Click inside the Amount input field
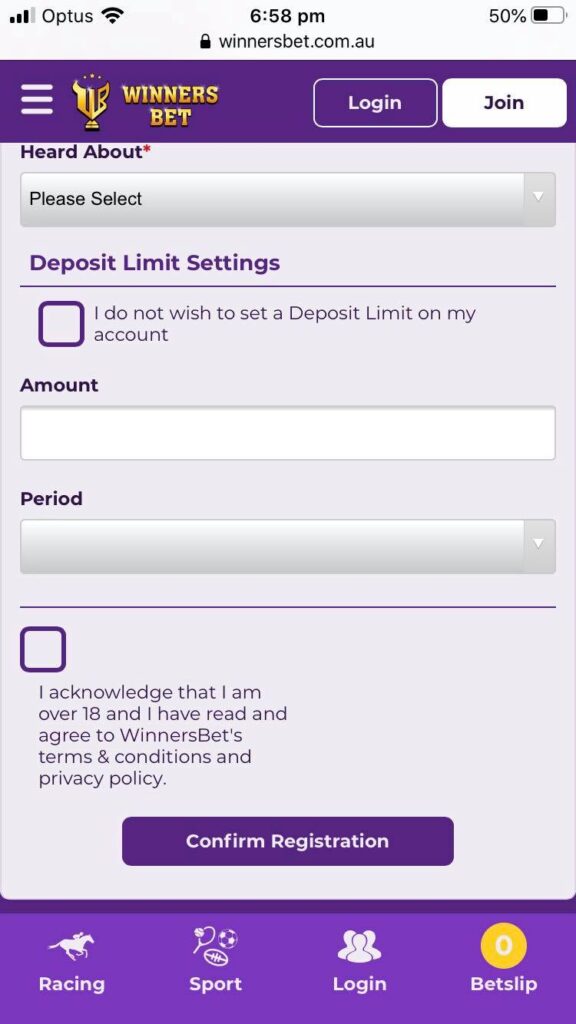This screenshot has width=576, height=1024. 288,432
